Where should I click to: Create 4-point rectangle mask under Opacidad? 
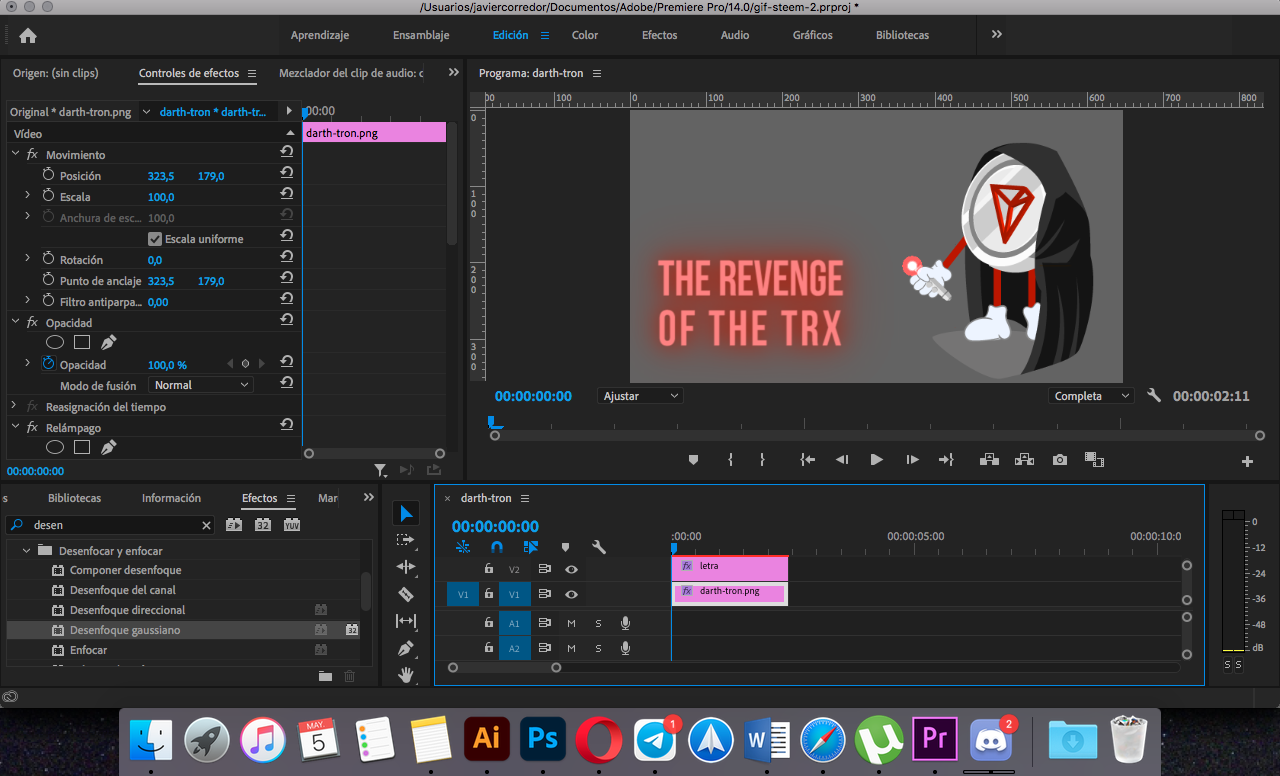[x=82, y=342]
